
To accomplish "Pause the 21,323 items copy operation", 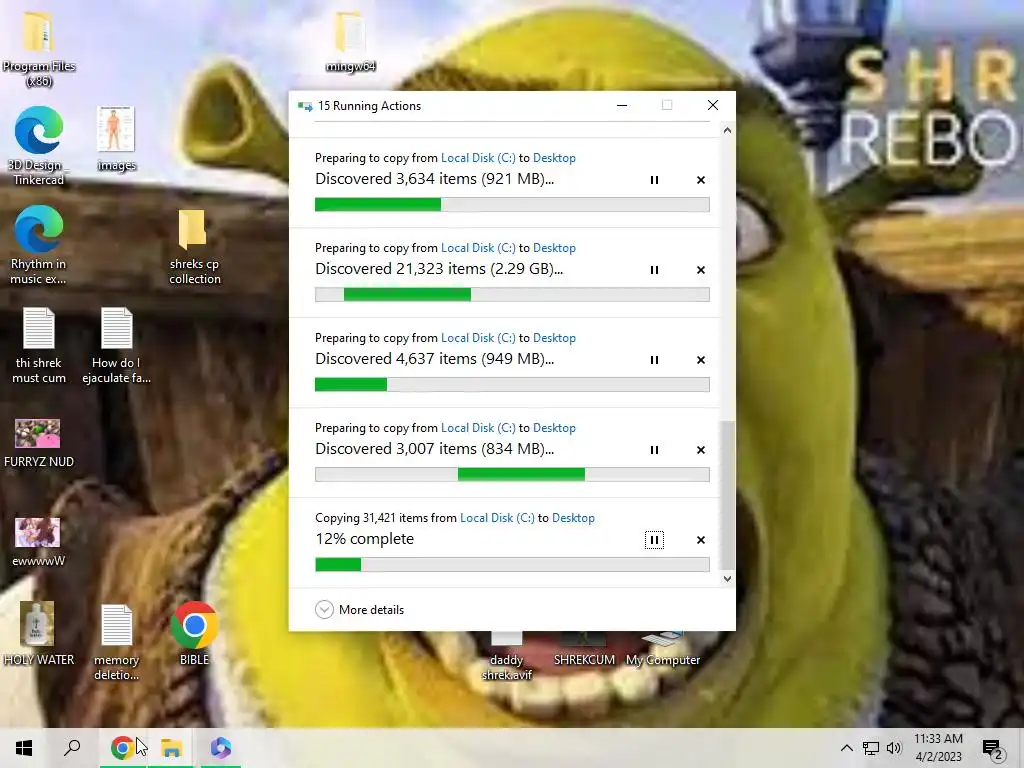I will (x=654, y=270).
